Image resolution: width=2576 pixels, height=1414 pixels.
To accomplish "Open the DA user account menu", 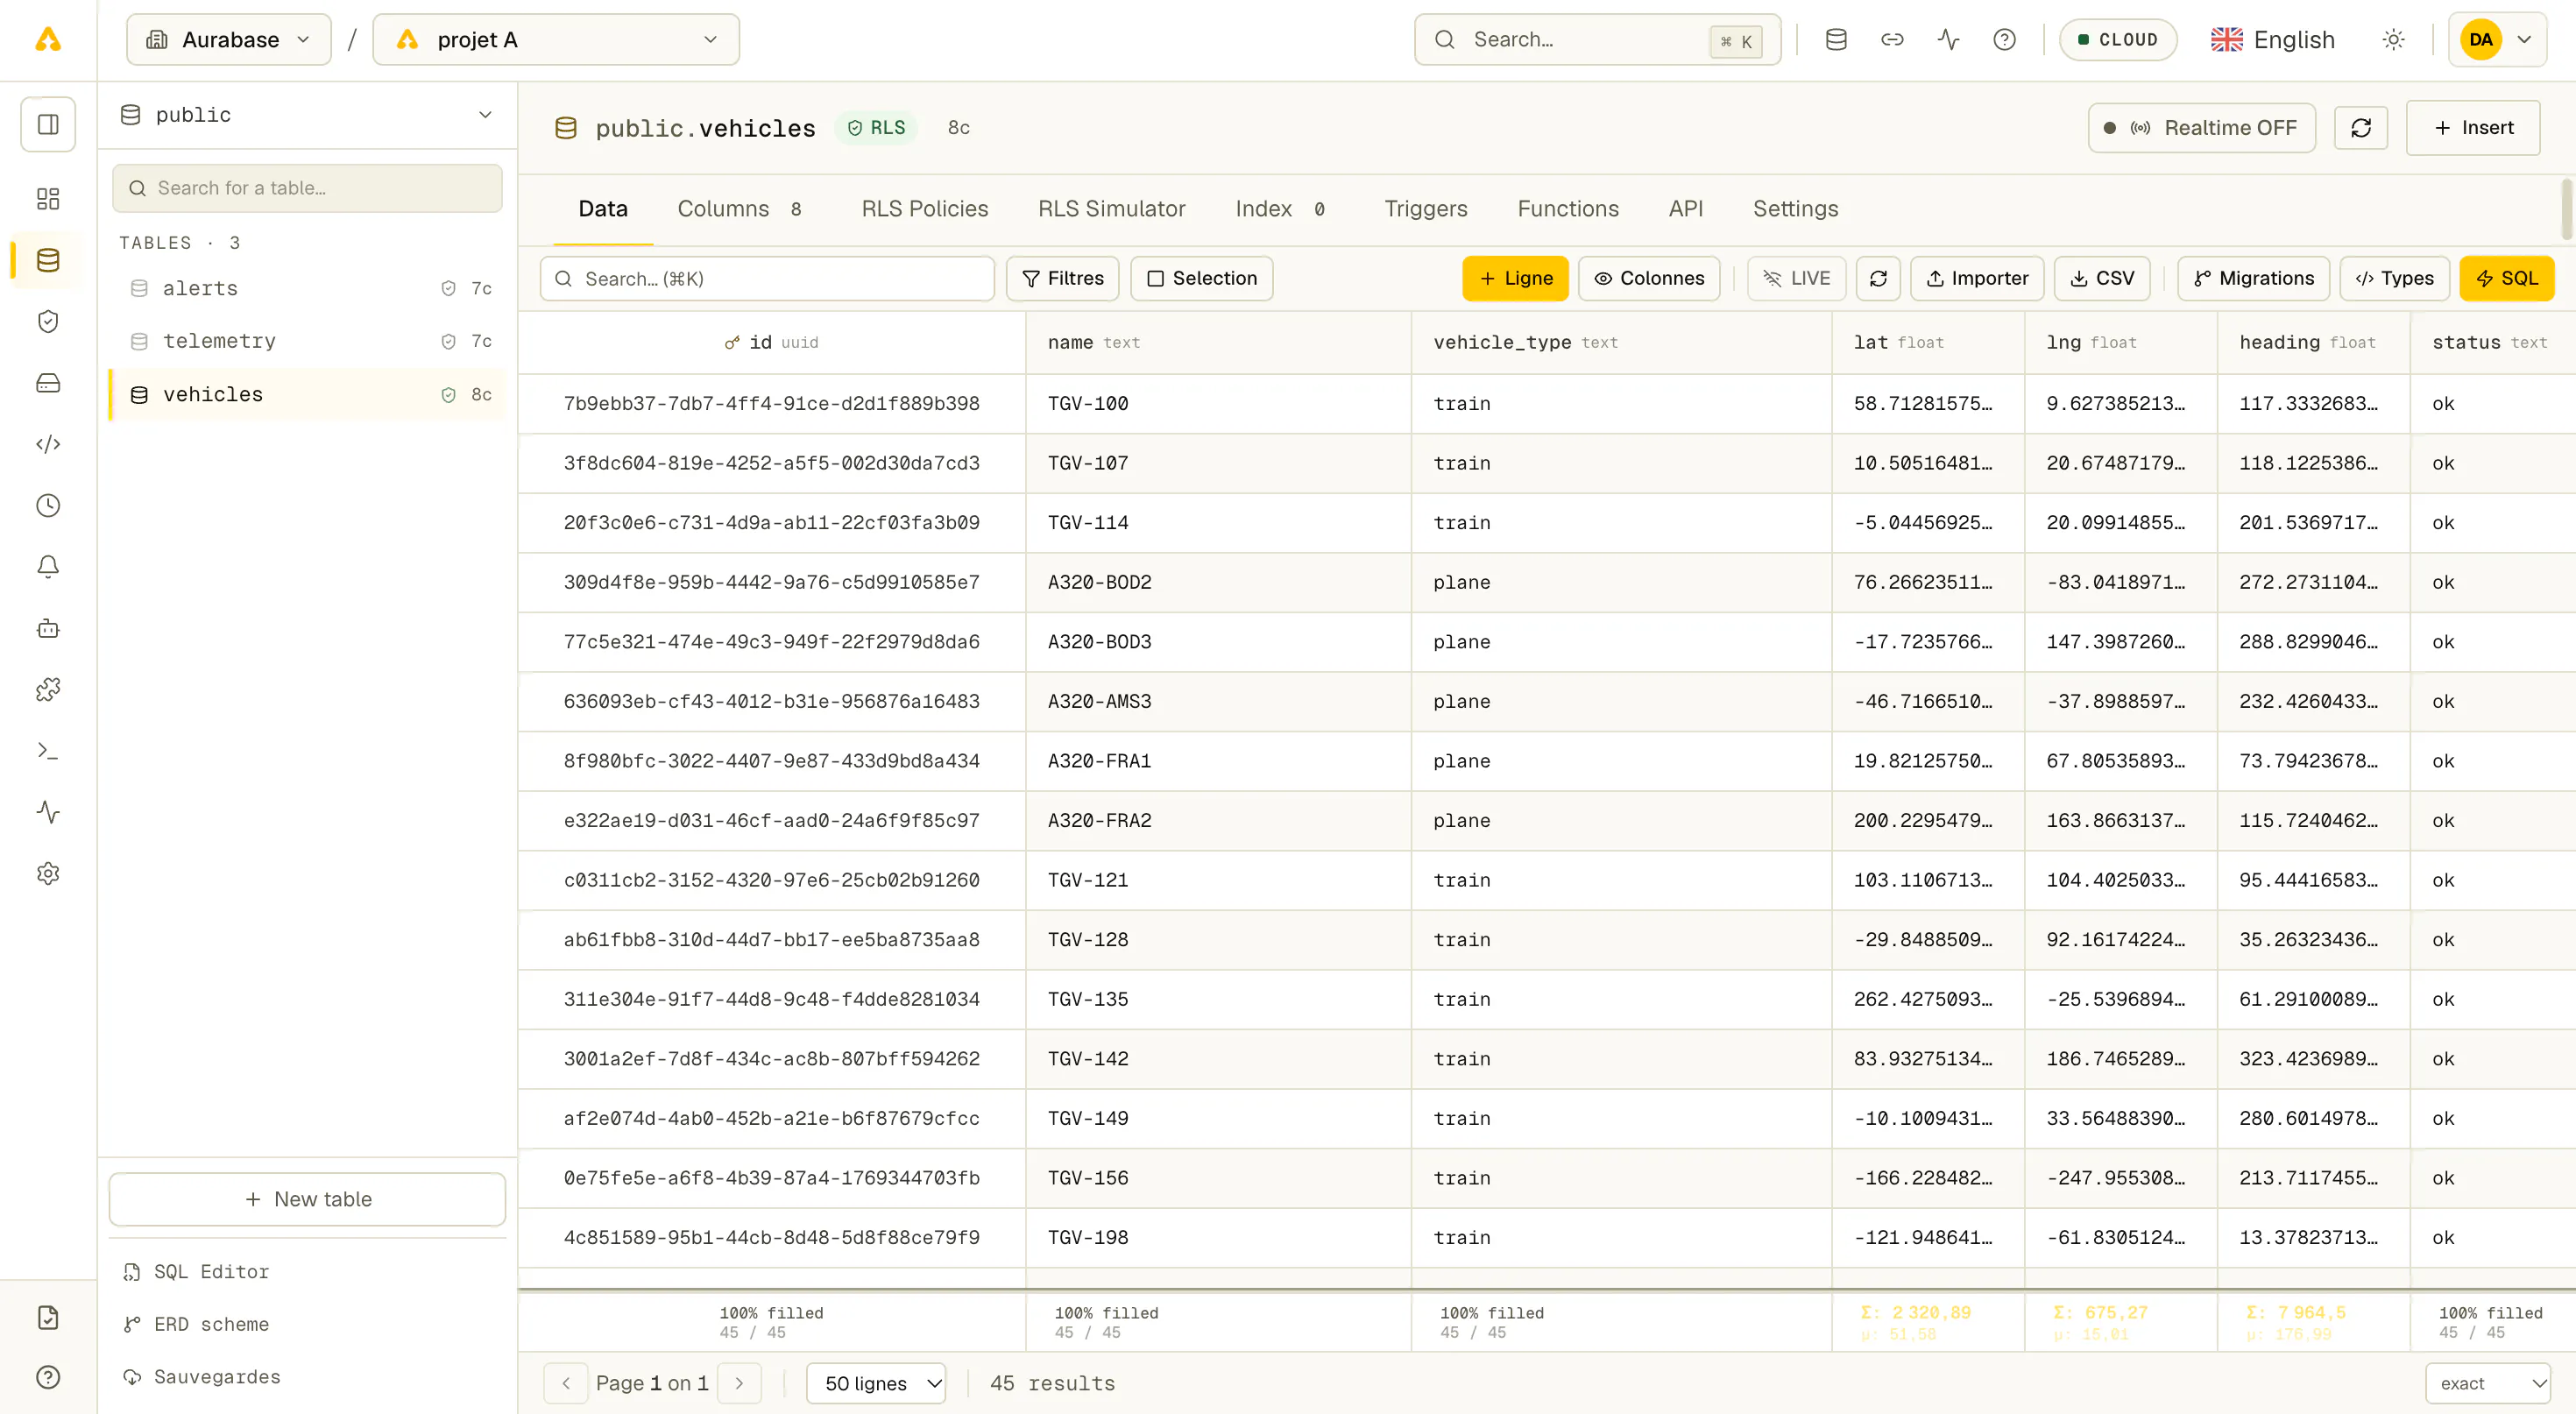I will pyautogui.click(x=2497, y=40).
